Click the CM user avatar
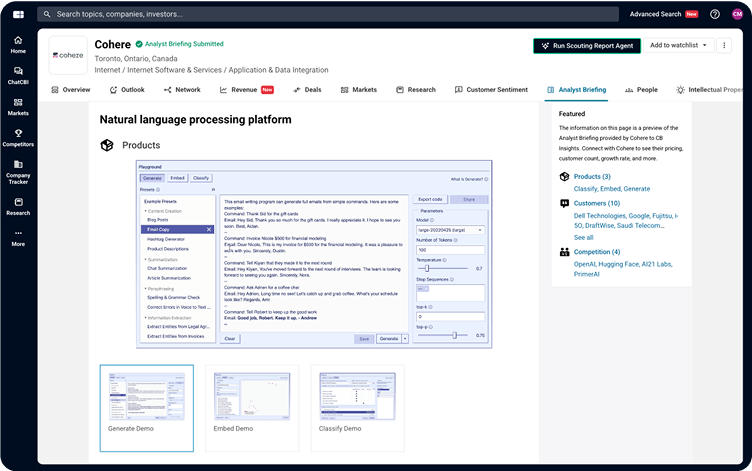This screenshot has height=471, width=752. pos(737,15)
